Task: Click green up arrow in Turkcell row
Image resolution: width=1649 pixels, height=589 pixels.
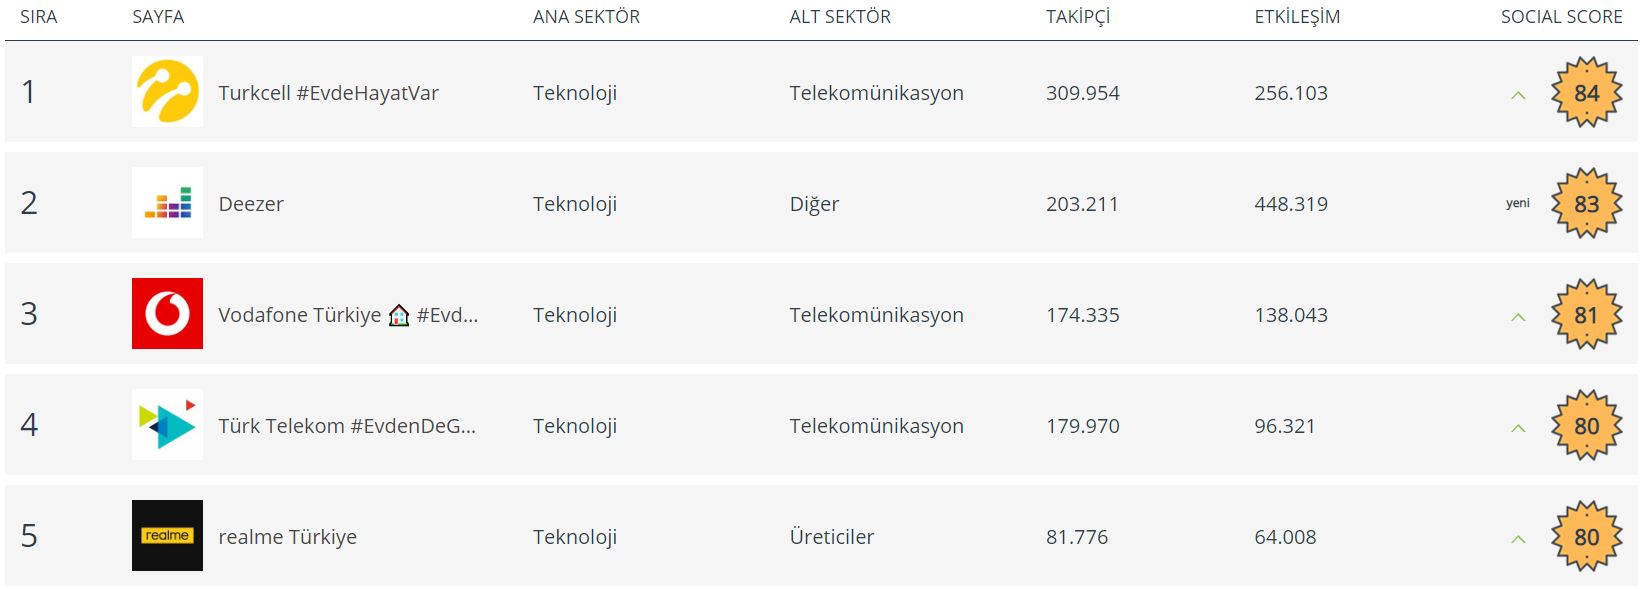Action: pyautogui.click(x=1518, y=95)
